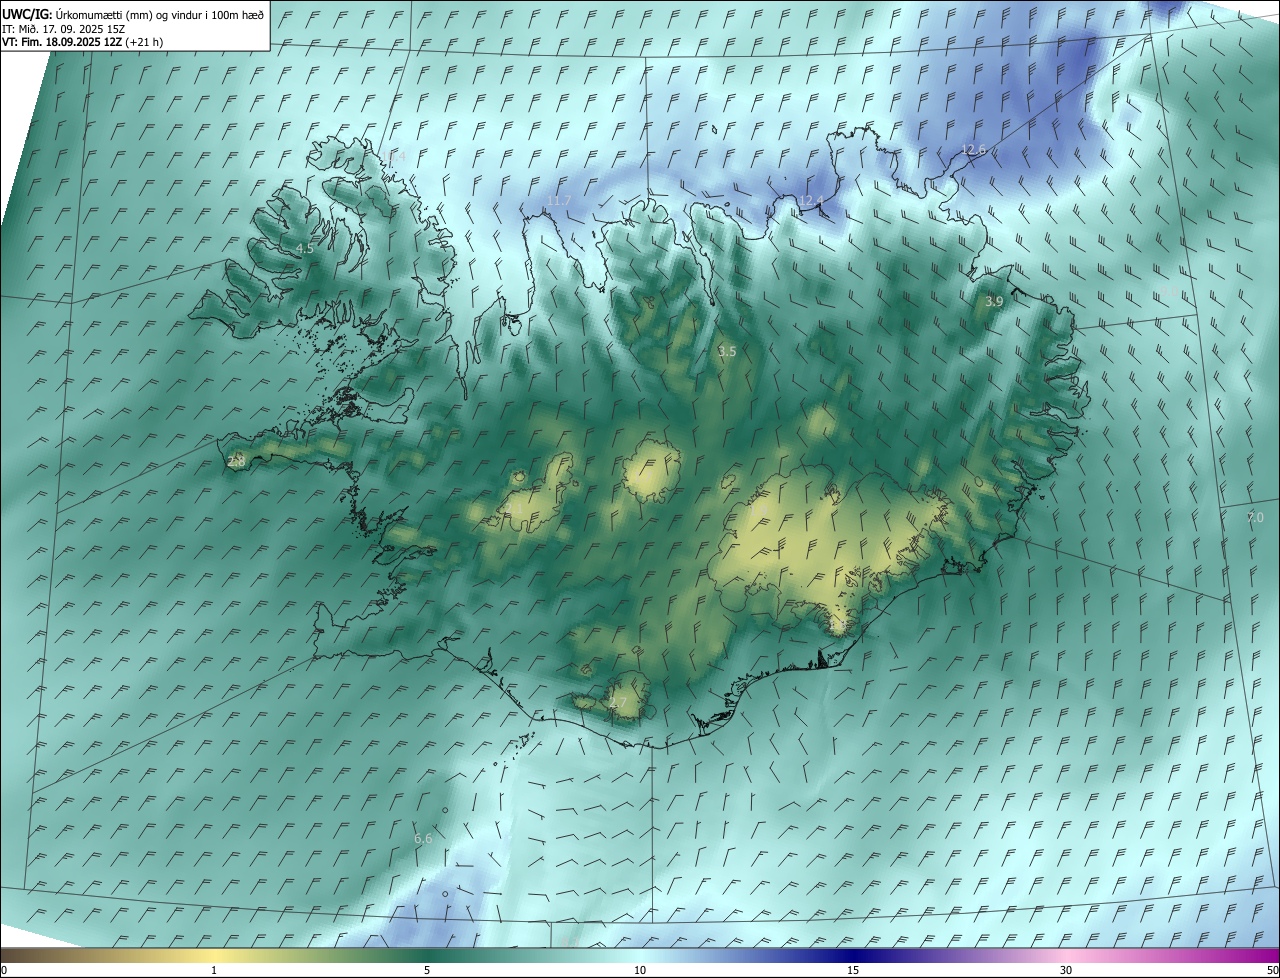Click the 6.6 value label over the southern ocean

(423, 838)
